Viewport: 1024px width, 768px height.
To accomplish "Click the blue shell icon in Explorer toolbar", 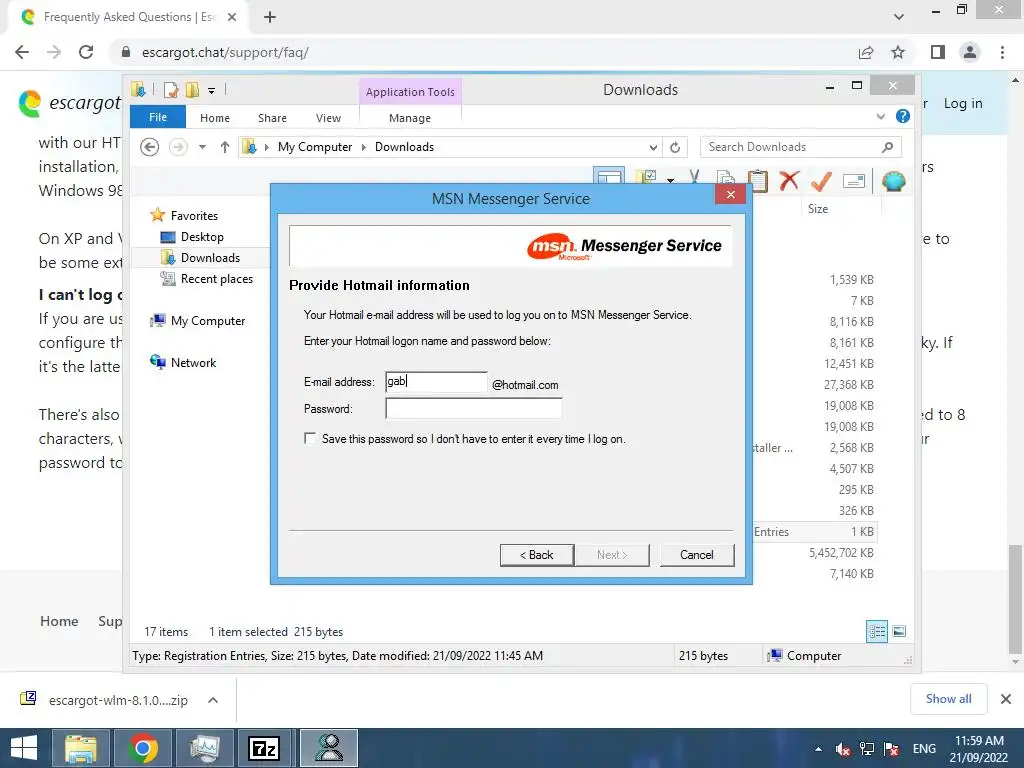I will tap(893, 181).
